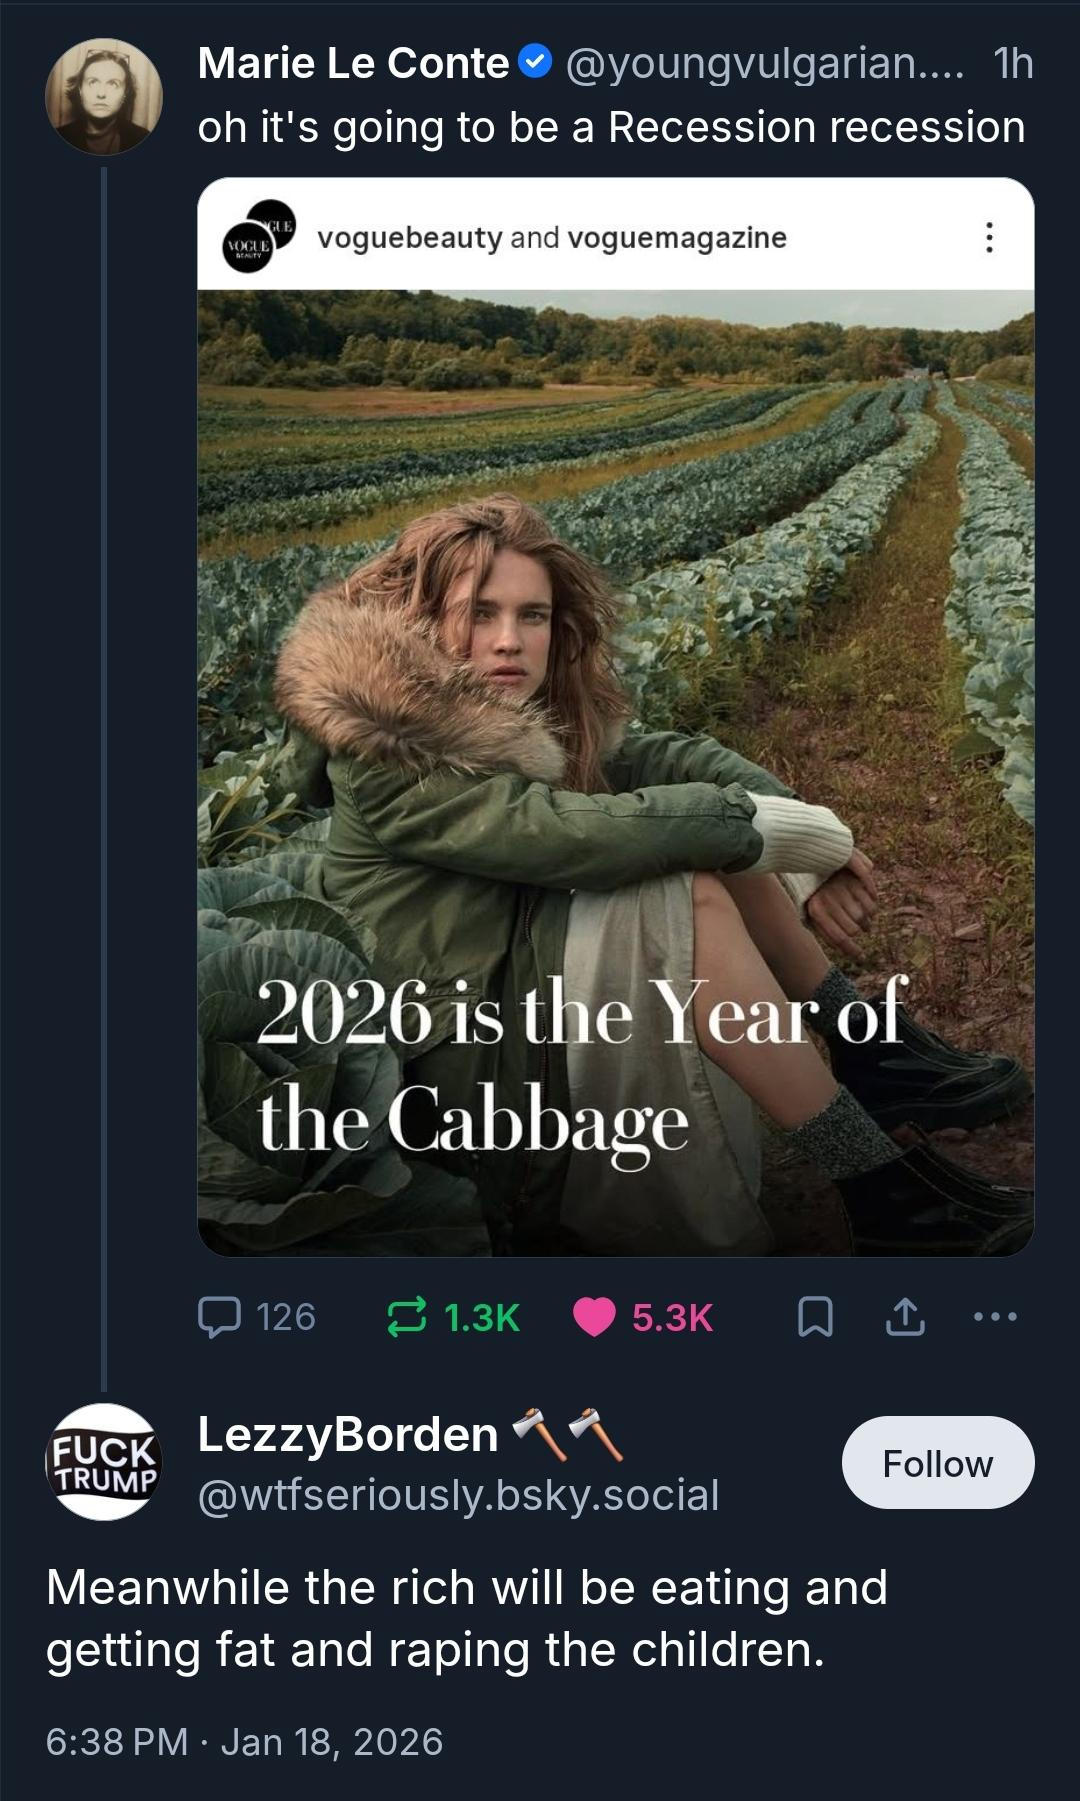This screenshot has width=1080, height=1801.
Task: Click the blue verified checkmark badge
Action: point(536,63)
